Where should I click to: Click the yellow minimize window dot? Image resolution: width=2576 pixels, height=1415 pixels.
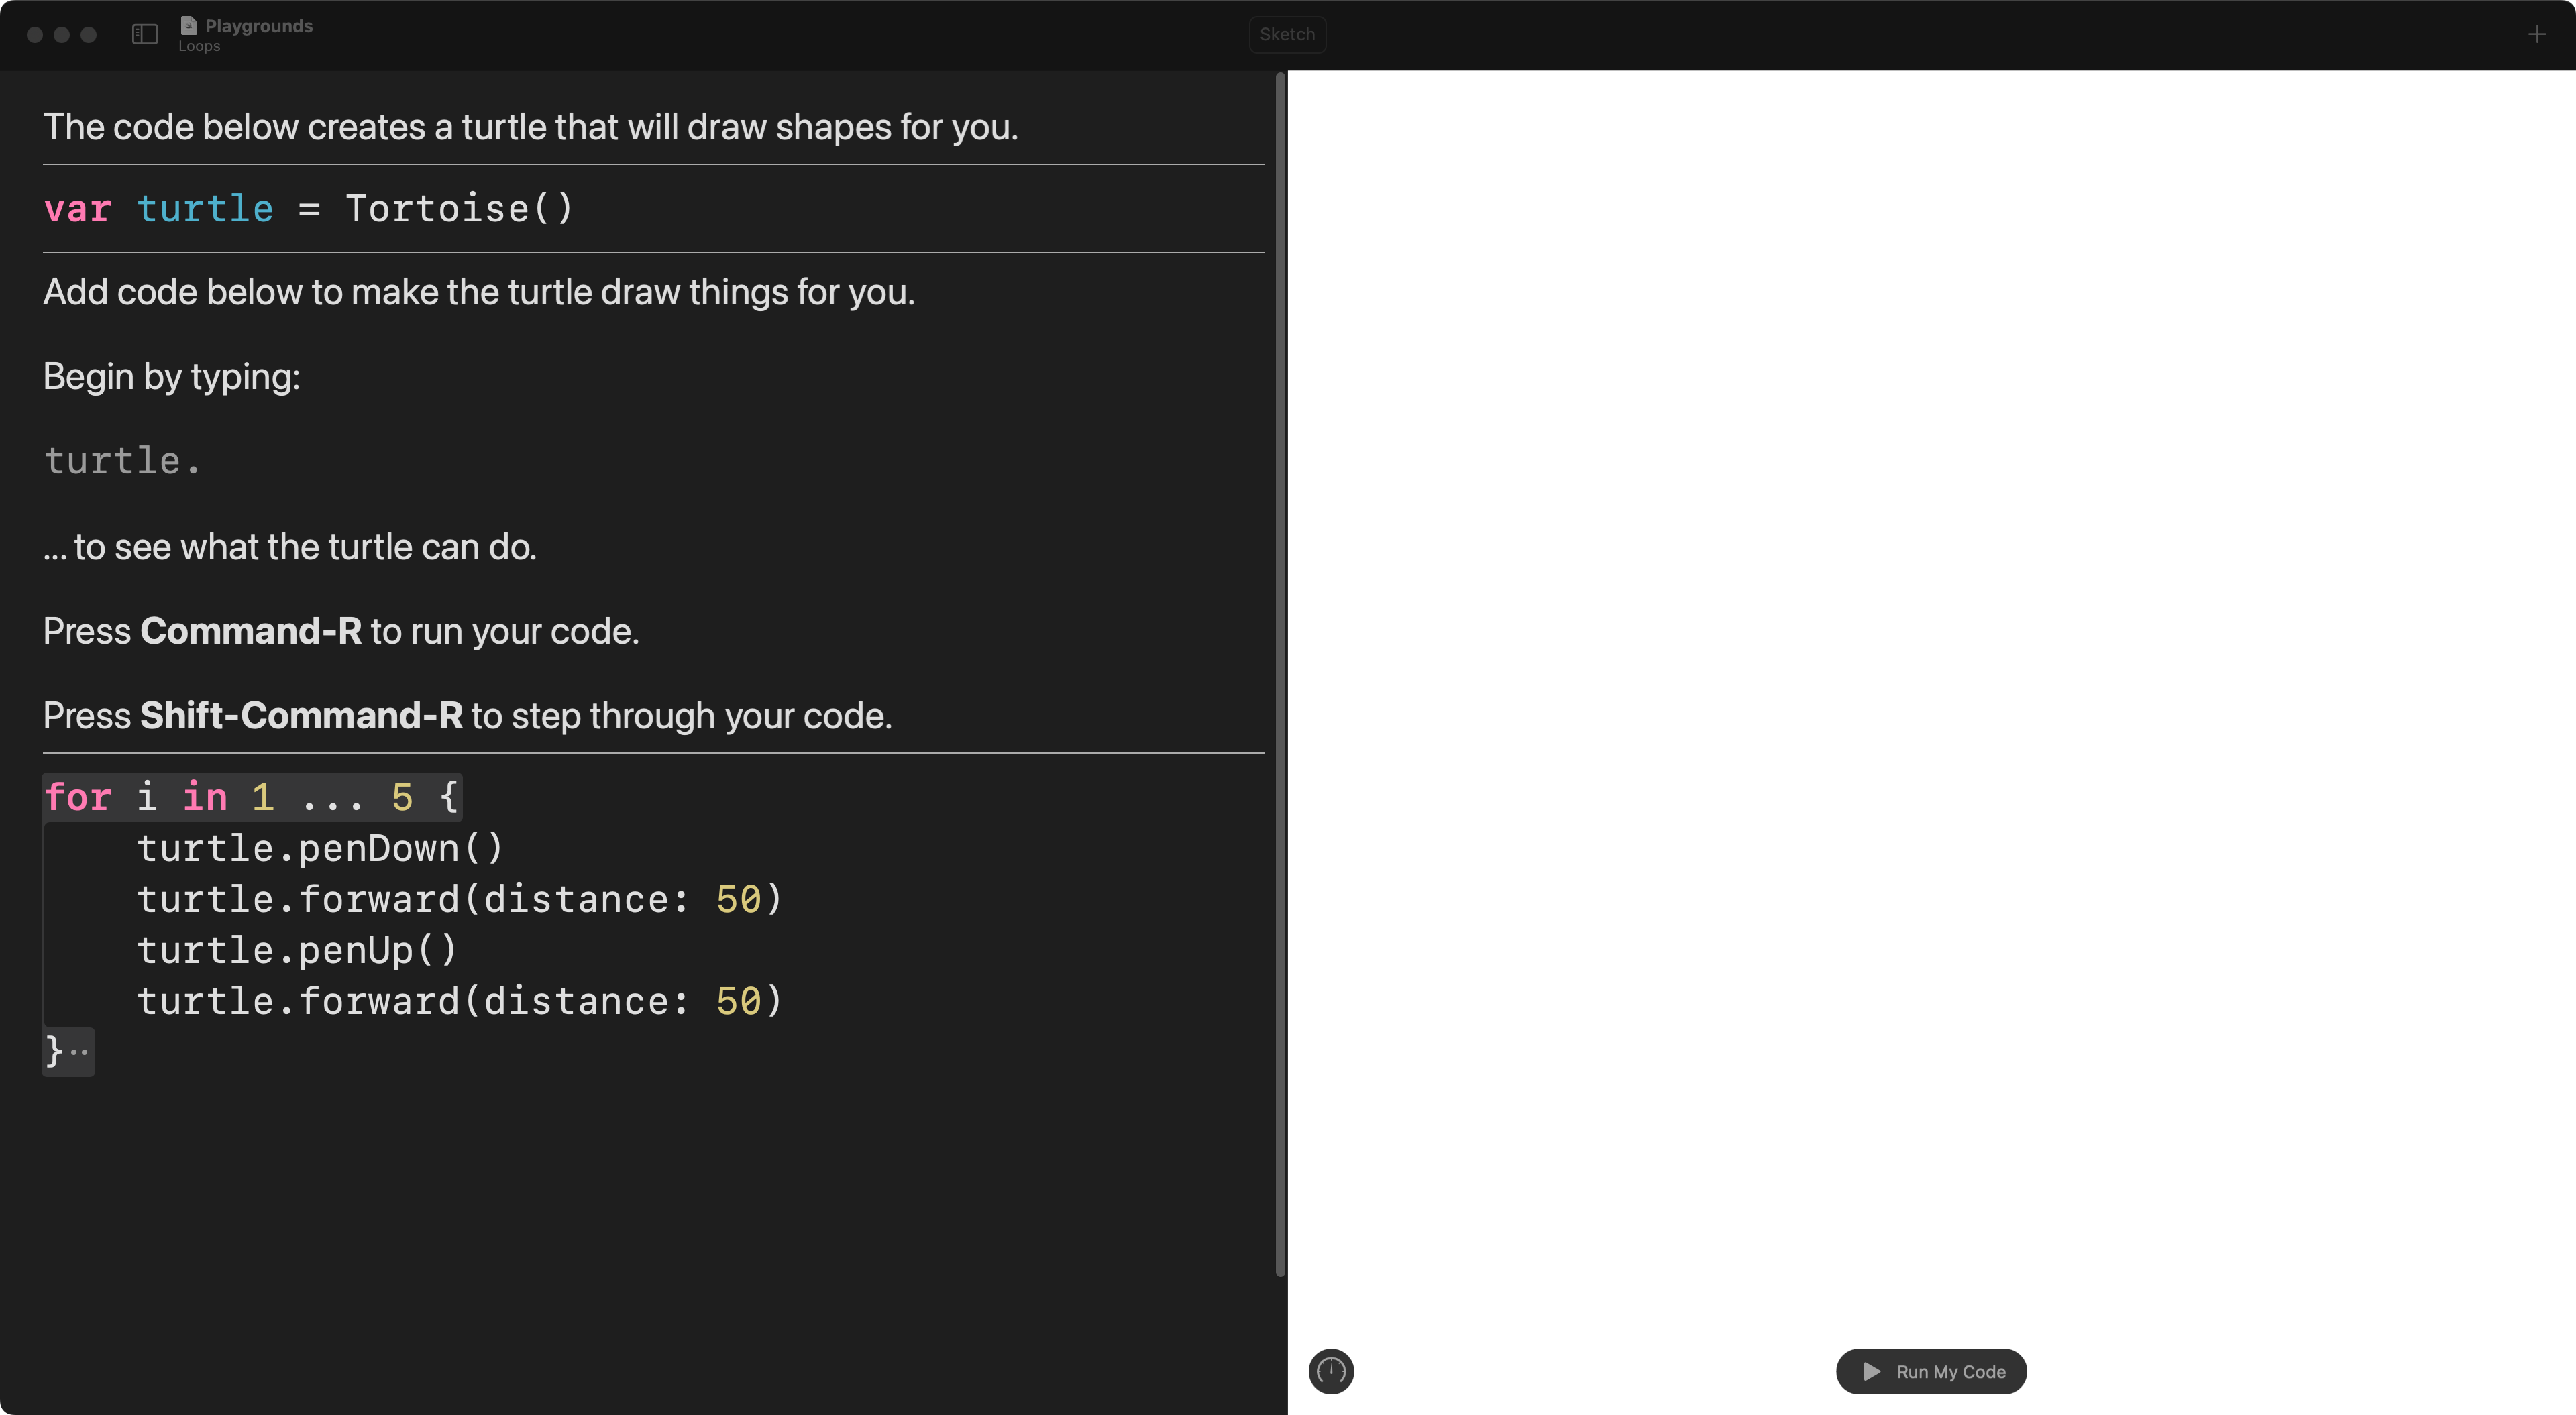61,34
